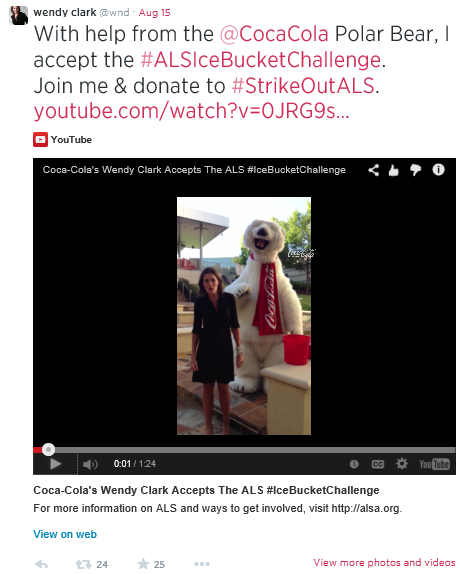Viewport: 460px width, 574px height.
Task: Open more options ellipsis menu
Action: pyautogui.click(x=202, y=564)
